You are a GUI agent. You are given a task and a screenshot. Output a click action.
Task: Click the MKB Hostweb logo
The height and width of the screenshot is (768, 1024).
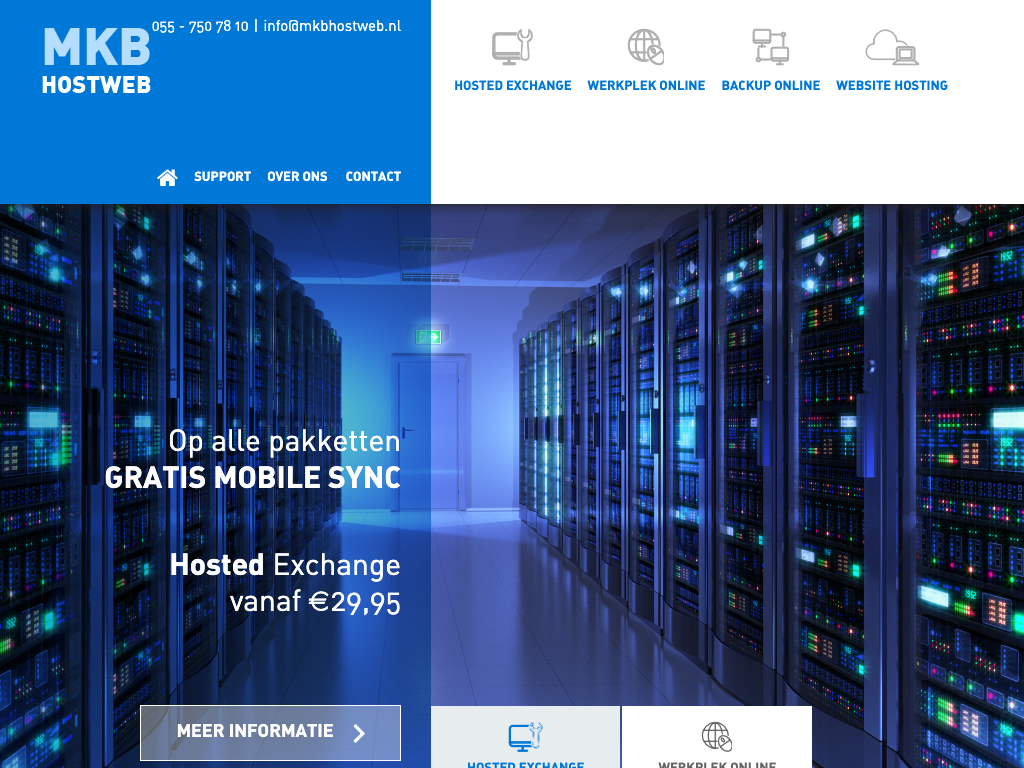[x=96, y=62]
